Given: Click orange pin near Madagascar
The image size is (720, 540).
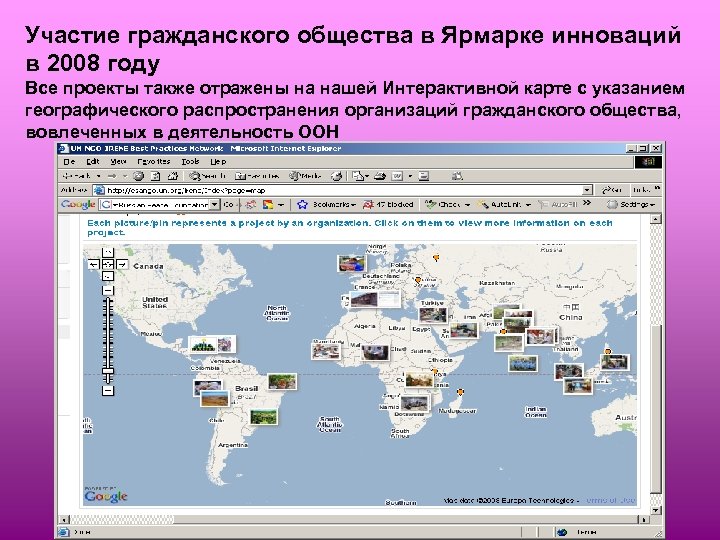Looking at the screenshot, I should tap(460, 392).
